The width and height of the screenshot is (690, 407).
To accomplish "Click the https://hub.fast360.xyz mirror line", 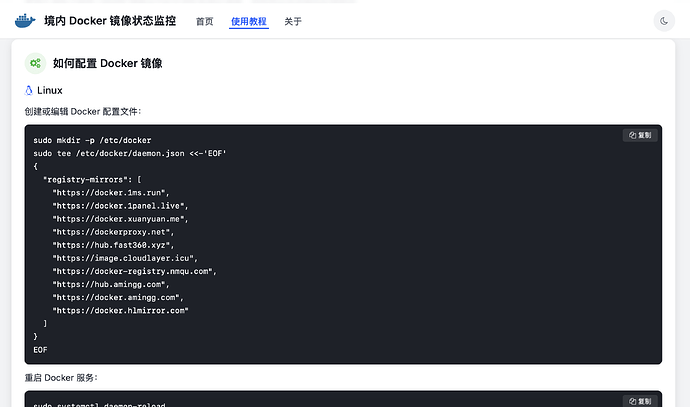I will pos(113,245).
